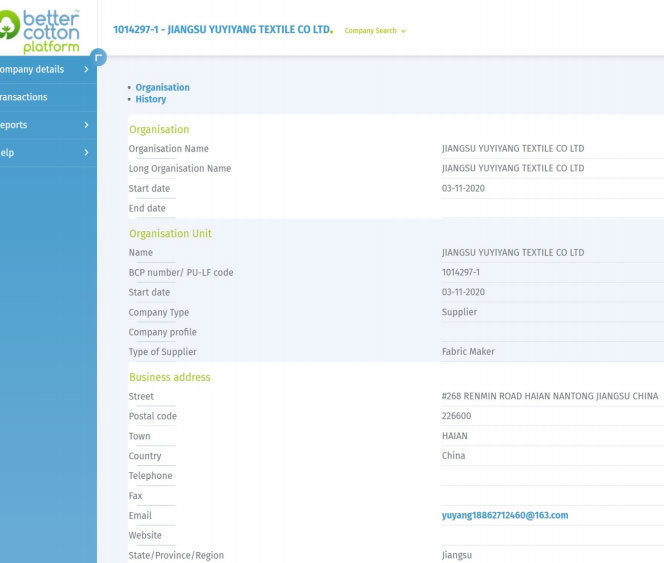Click the Better Cotton Platform logo
The image size is (664, 563).
(x=39, y=31)
